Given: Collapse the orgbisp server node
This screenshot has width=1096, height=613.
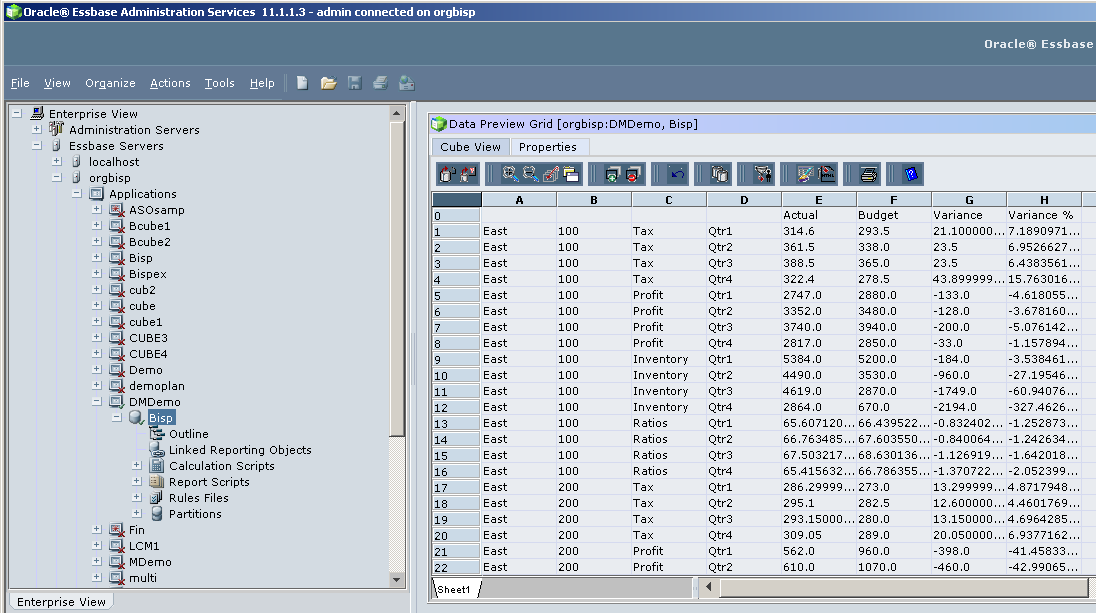Looking at the screenshot, I should click(x=57, y=178).
